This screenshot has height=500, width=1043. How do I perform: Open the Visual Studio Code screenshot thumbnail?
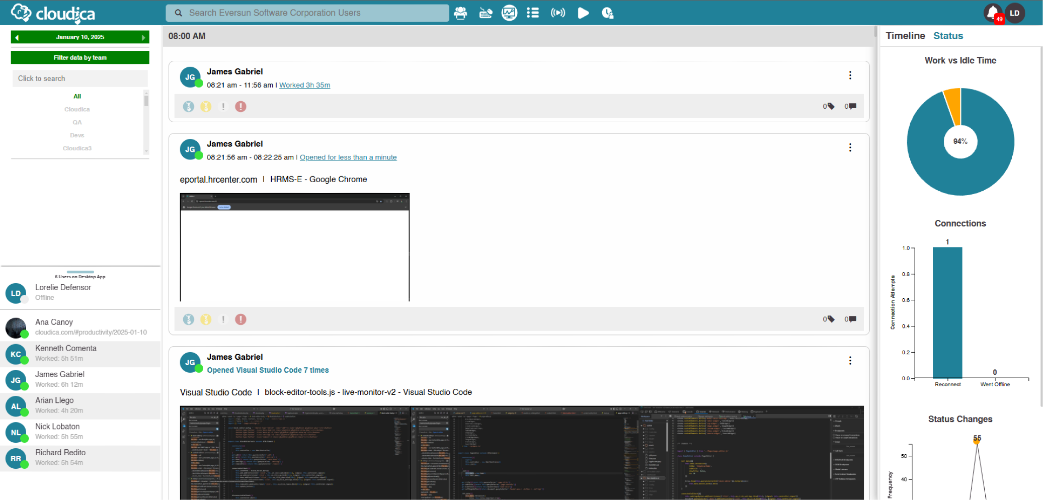point(522,453)
